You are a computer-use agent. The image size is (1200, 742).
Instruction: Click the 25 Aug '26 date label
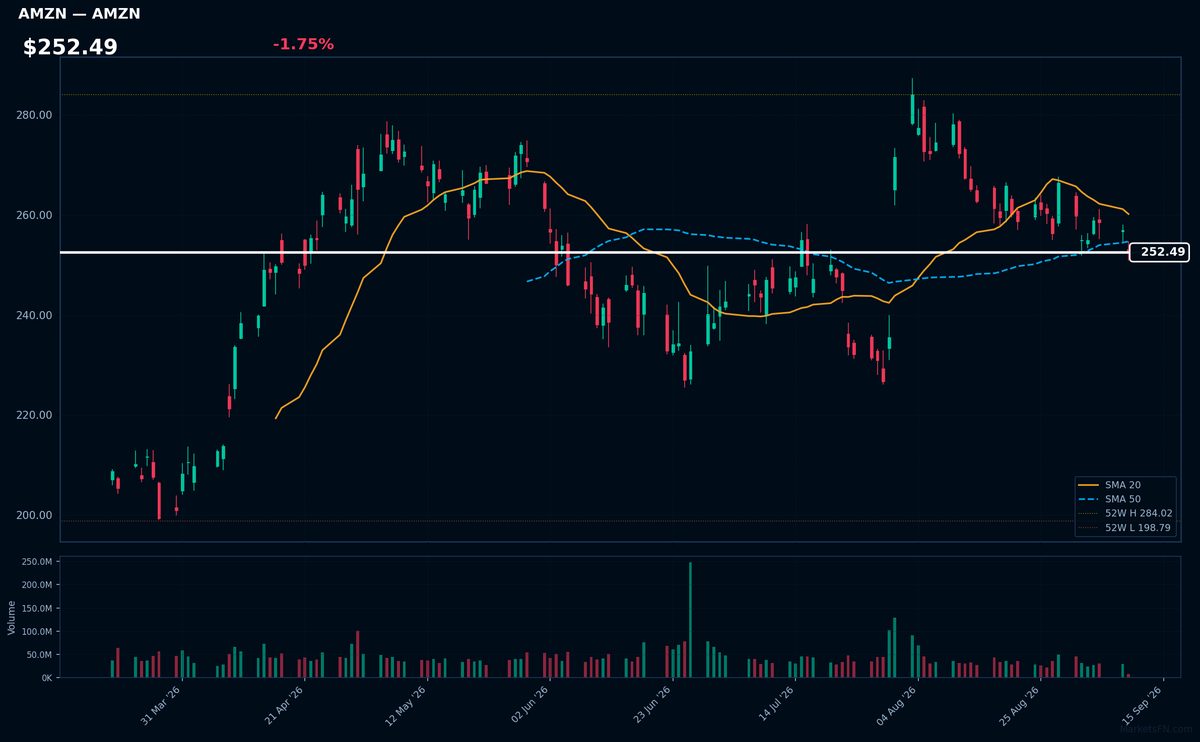coord(1020,704)
